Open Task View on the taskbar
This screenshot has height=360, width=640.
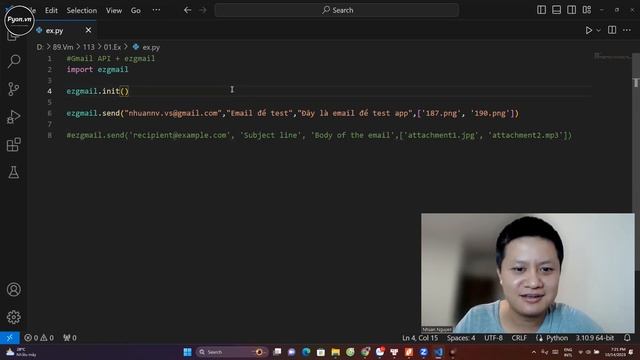[277, 352]
